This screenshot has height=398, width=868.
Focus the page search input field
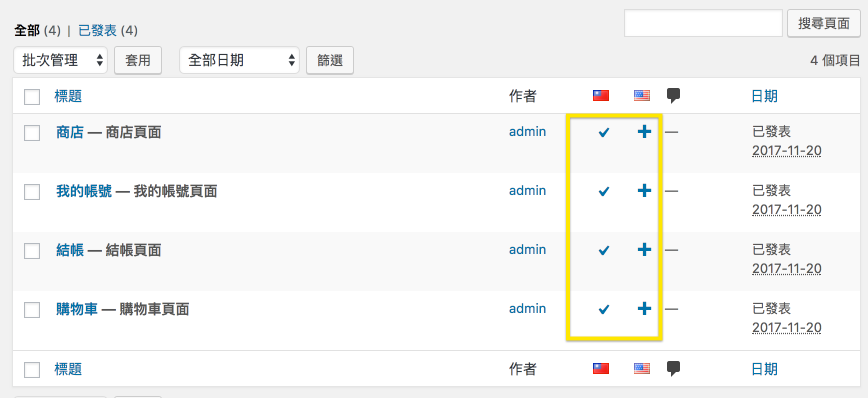tap(703, 23)
